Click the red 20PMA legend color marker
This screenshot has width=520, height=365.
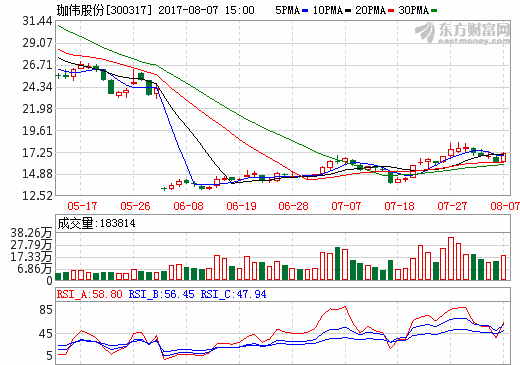(391, 11)
